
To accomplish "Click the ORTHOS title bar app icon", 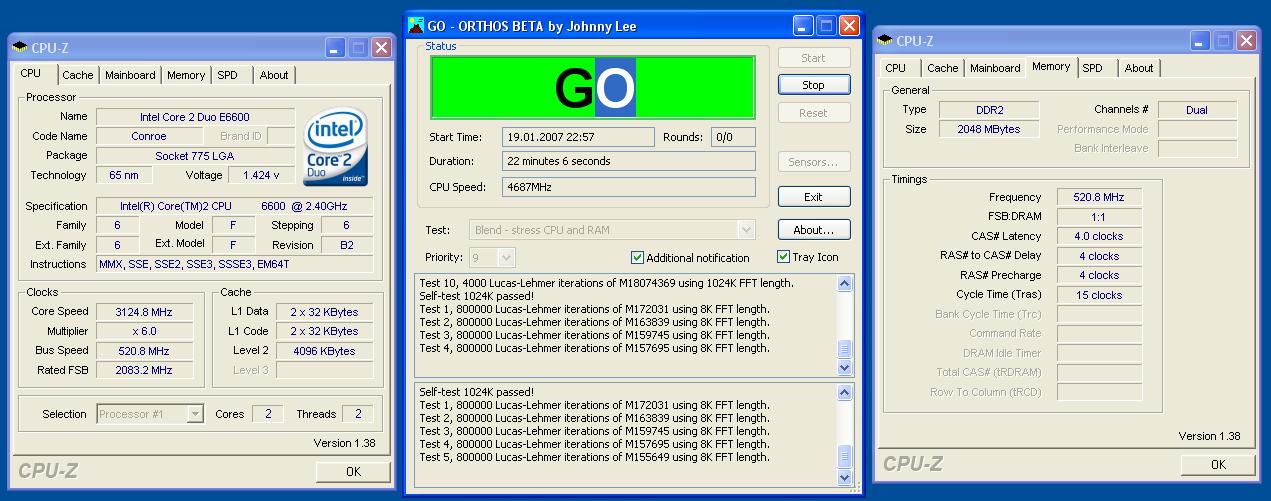I will 416,25.
